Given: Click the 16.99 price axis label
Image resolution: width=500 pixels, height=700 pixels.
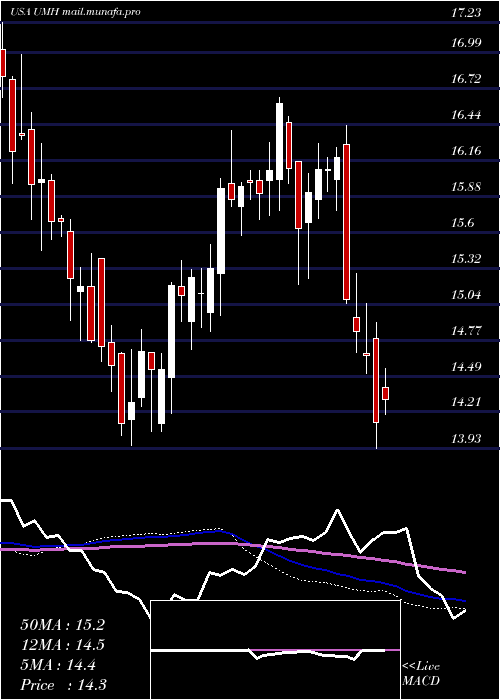Looking at the screenshot, I should point(466,43).
